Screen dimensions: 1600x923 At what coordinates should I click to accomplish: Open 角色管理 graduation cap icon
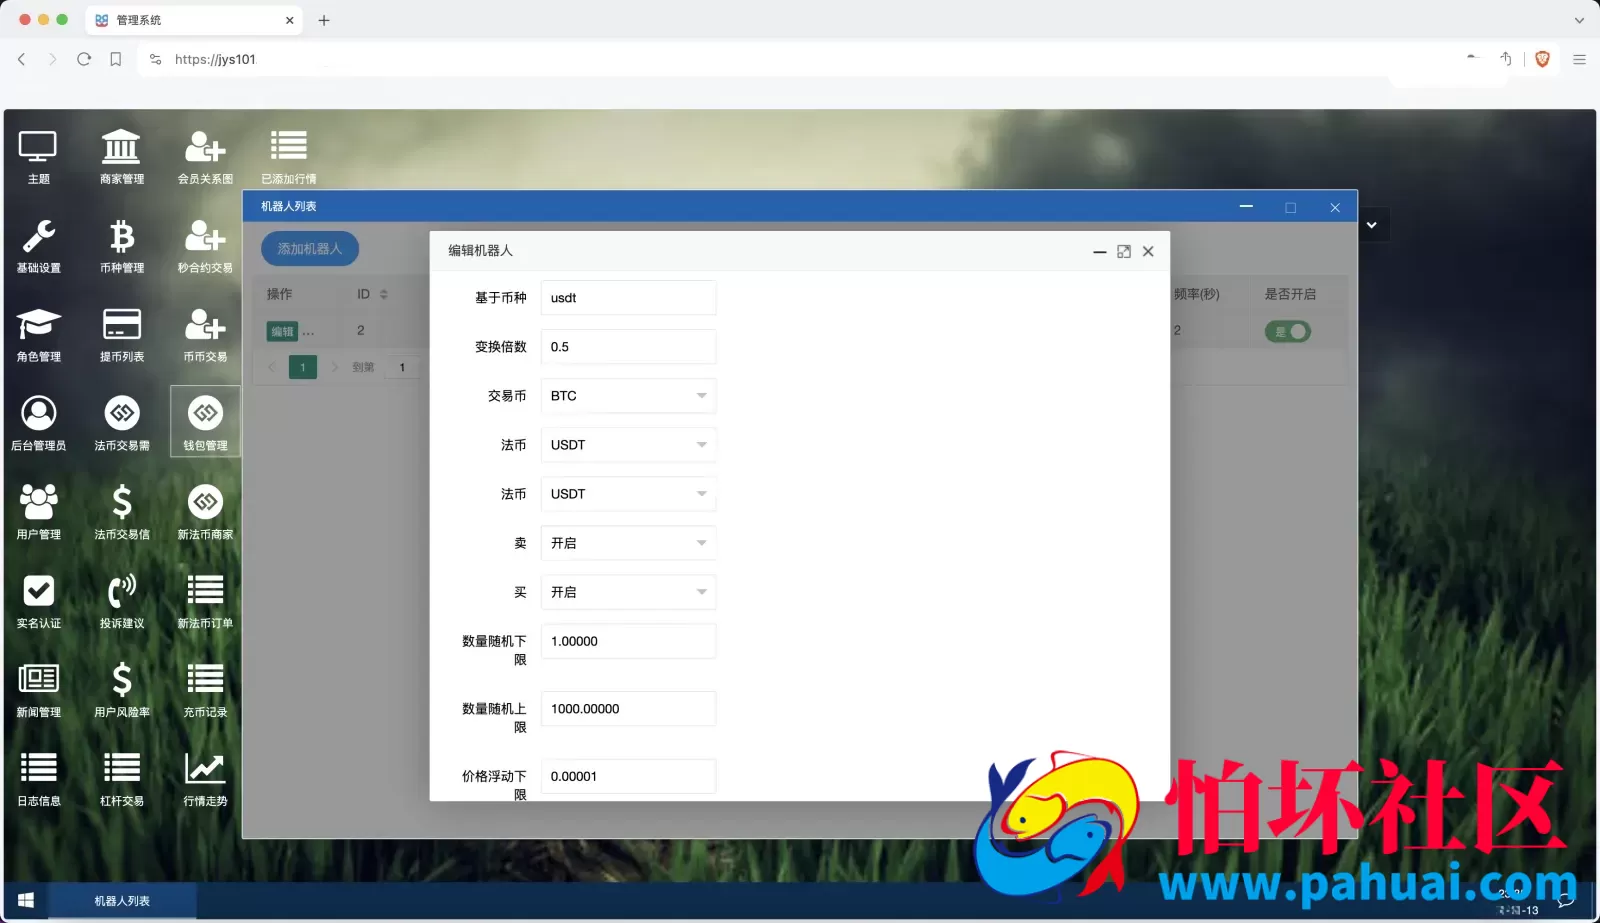pyautogui.click(x=38, y=335)
